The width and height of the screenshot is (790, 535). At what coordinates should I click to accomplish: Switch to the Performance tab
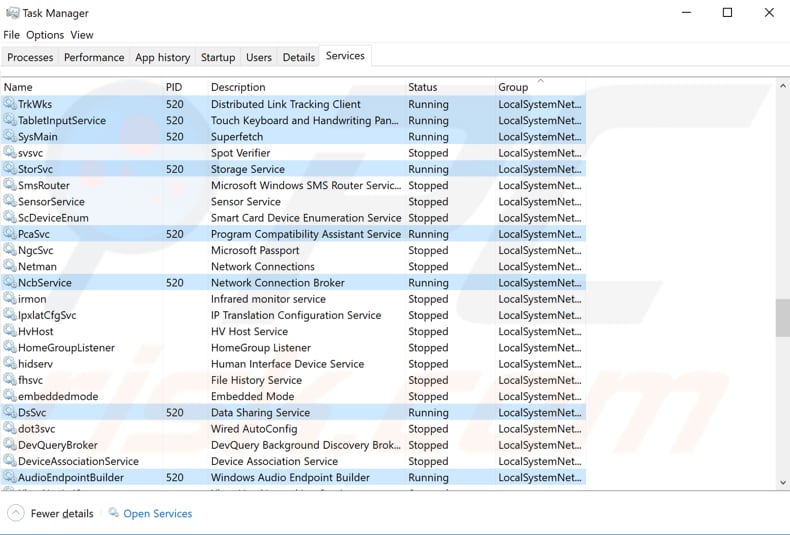pos(94,58)
